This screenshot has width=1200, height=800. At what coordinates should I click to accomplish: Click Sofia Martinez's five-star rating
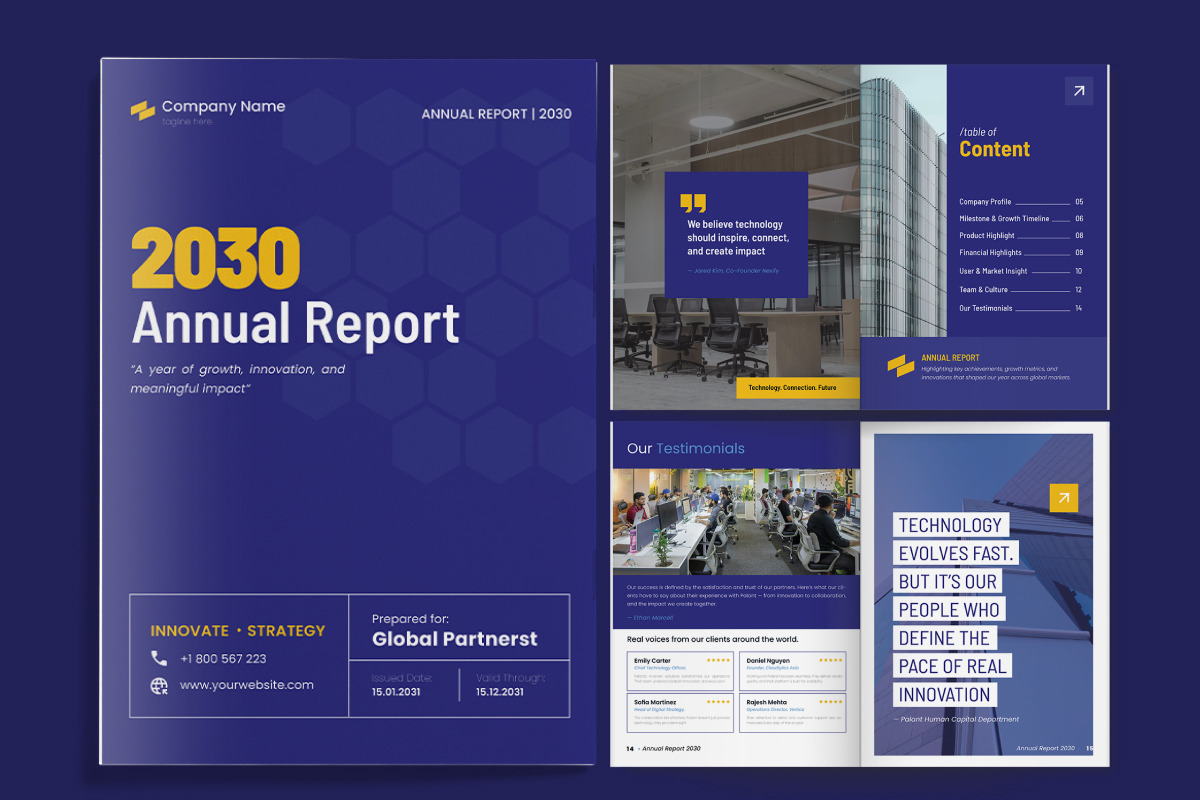point(718,702)
